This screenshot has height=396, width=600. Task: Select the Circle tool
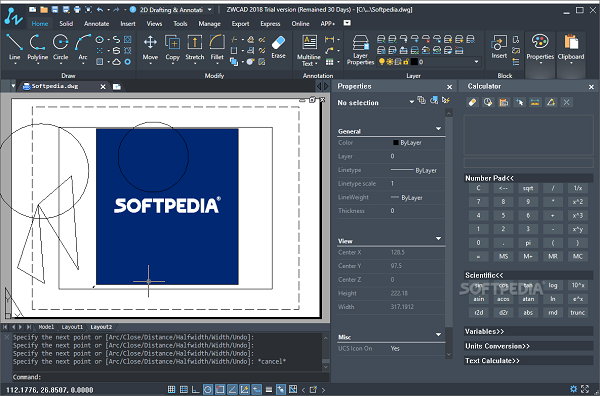tap(60, 47)
